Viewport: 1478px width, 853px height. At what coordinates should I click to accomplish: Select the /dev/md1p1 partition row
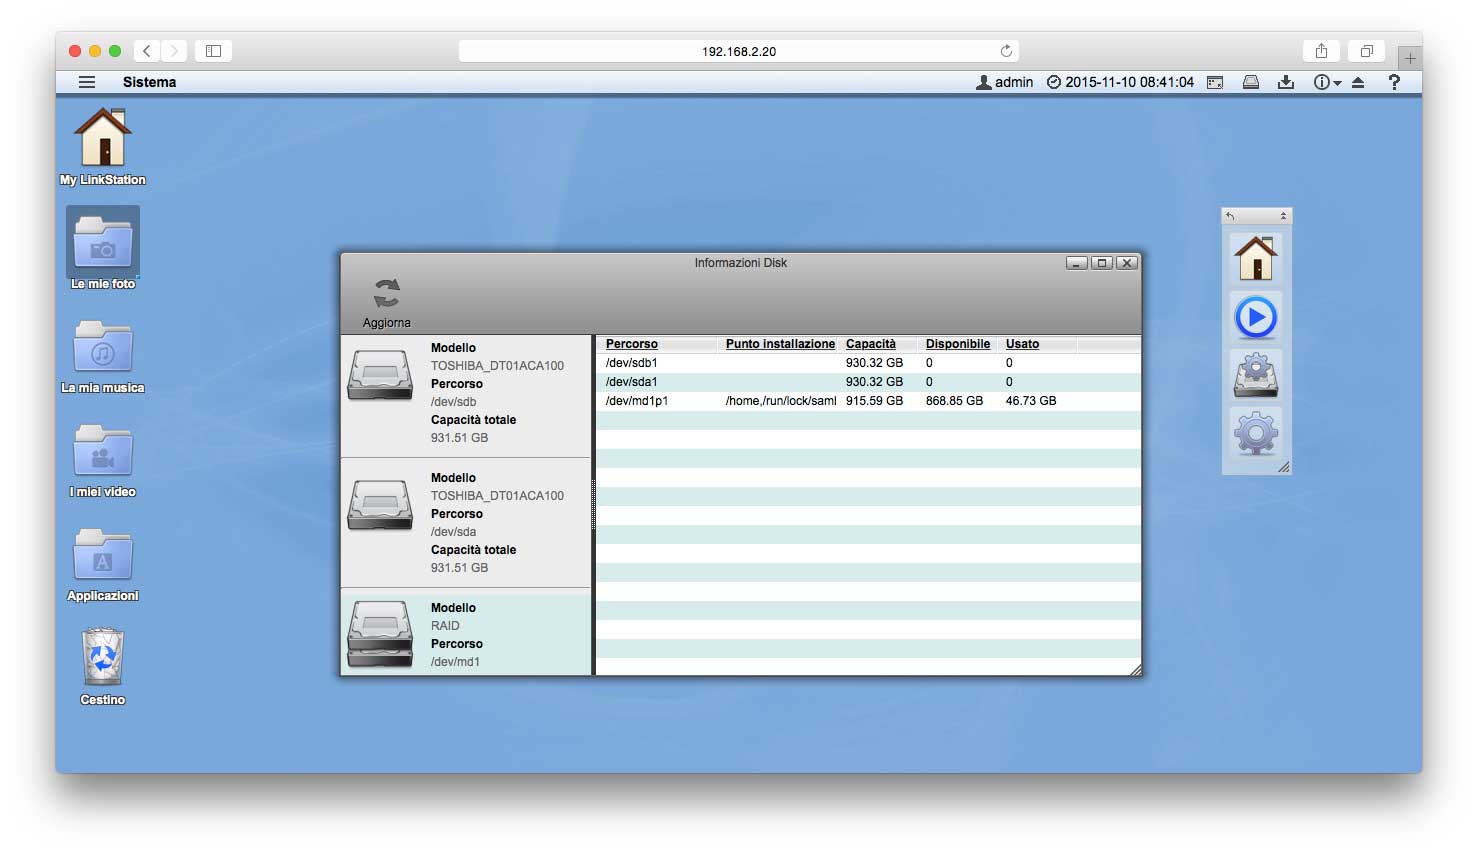pos(868,401)
